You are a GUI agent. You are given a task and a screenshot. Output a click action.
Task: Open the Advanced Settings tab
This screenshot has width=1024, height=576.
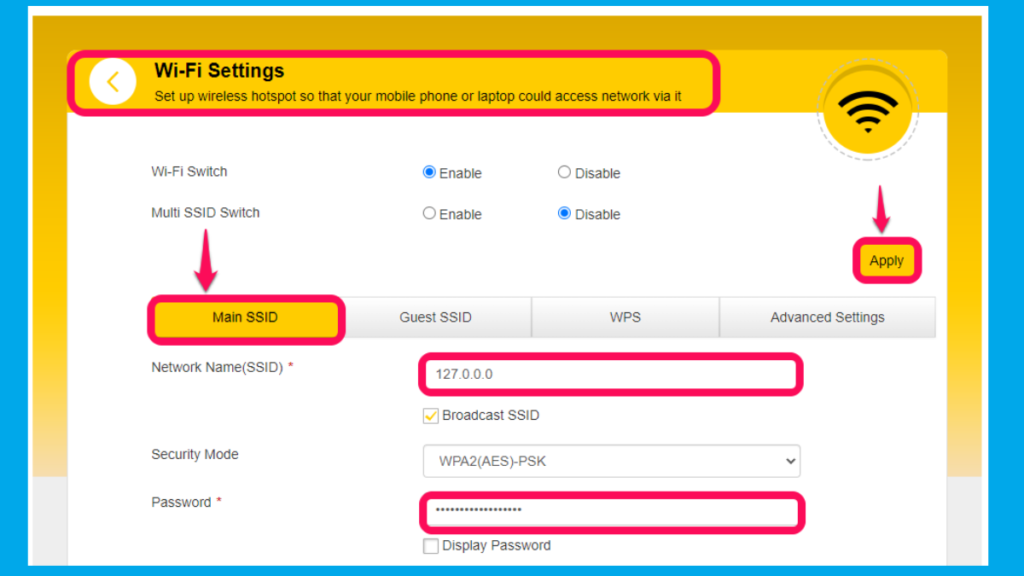click(827, 317)
